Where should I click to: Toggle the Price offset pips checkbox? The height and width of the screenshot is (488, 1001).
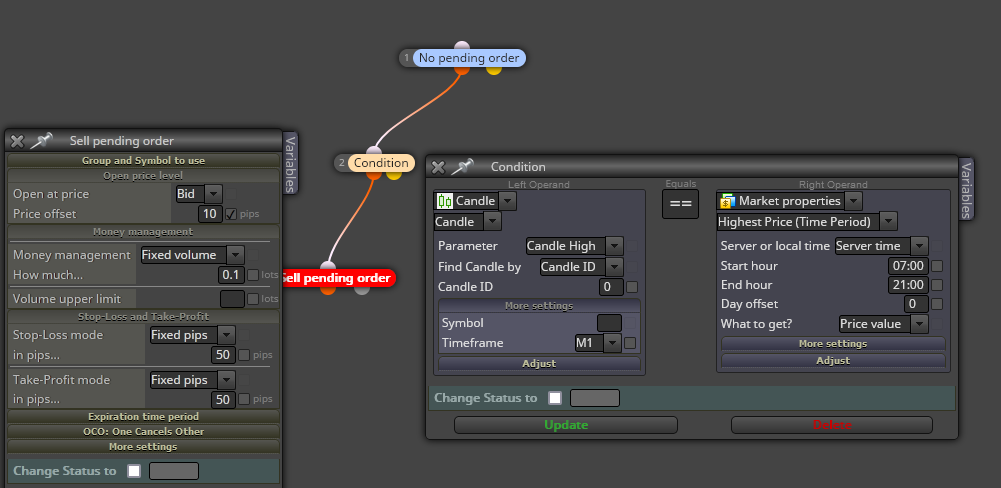point(232,214)
